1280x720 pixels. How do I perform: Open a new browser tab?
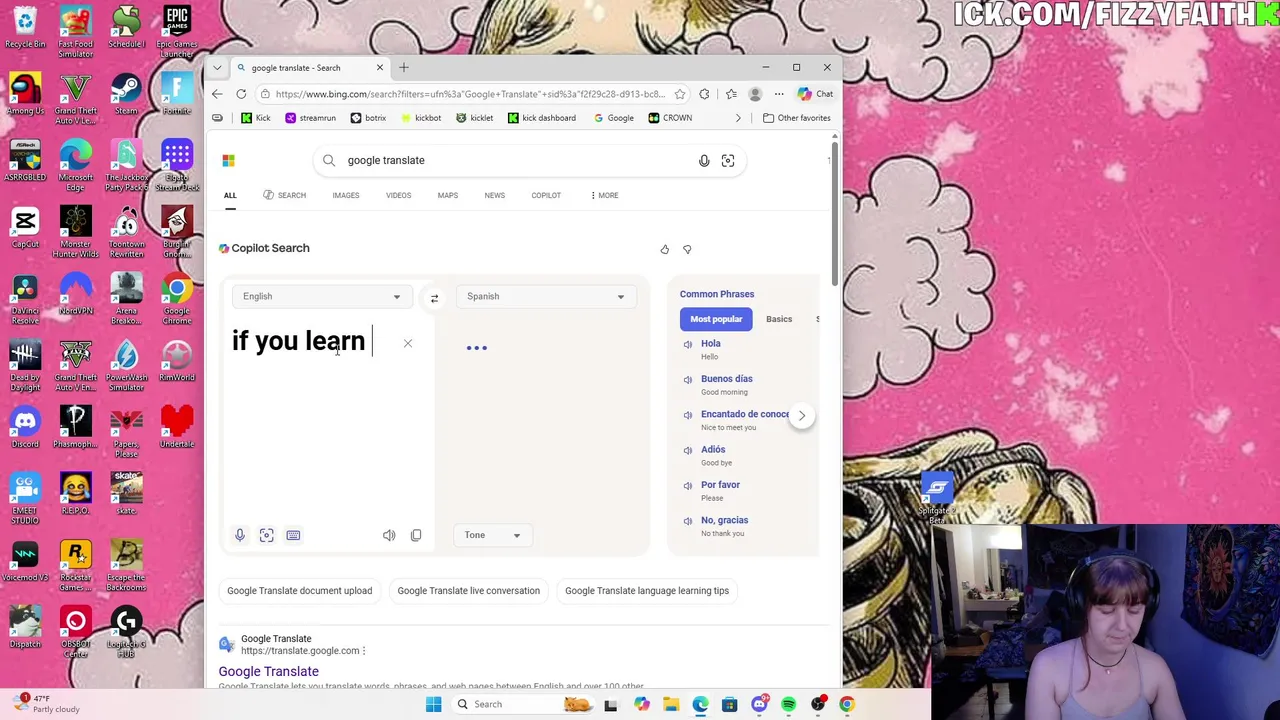coord(404,68)
